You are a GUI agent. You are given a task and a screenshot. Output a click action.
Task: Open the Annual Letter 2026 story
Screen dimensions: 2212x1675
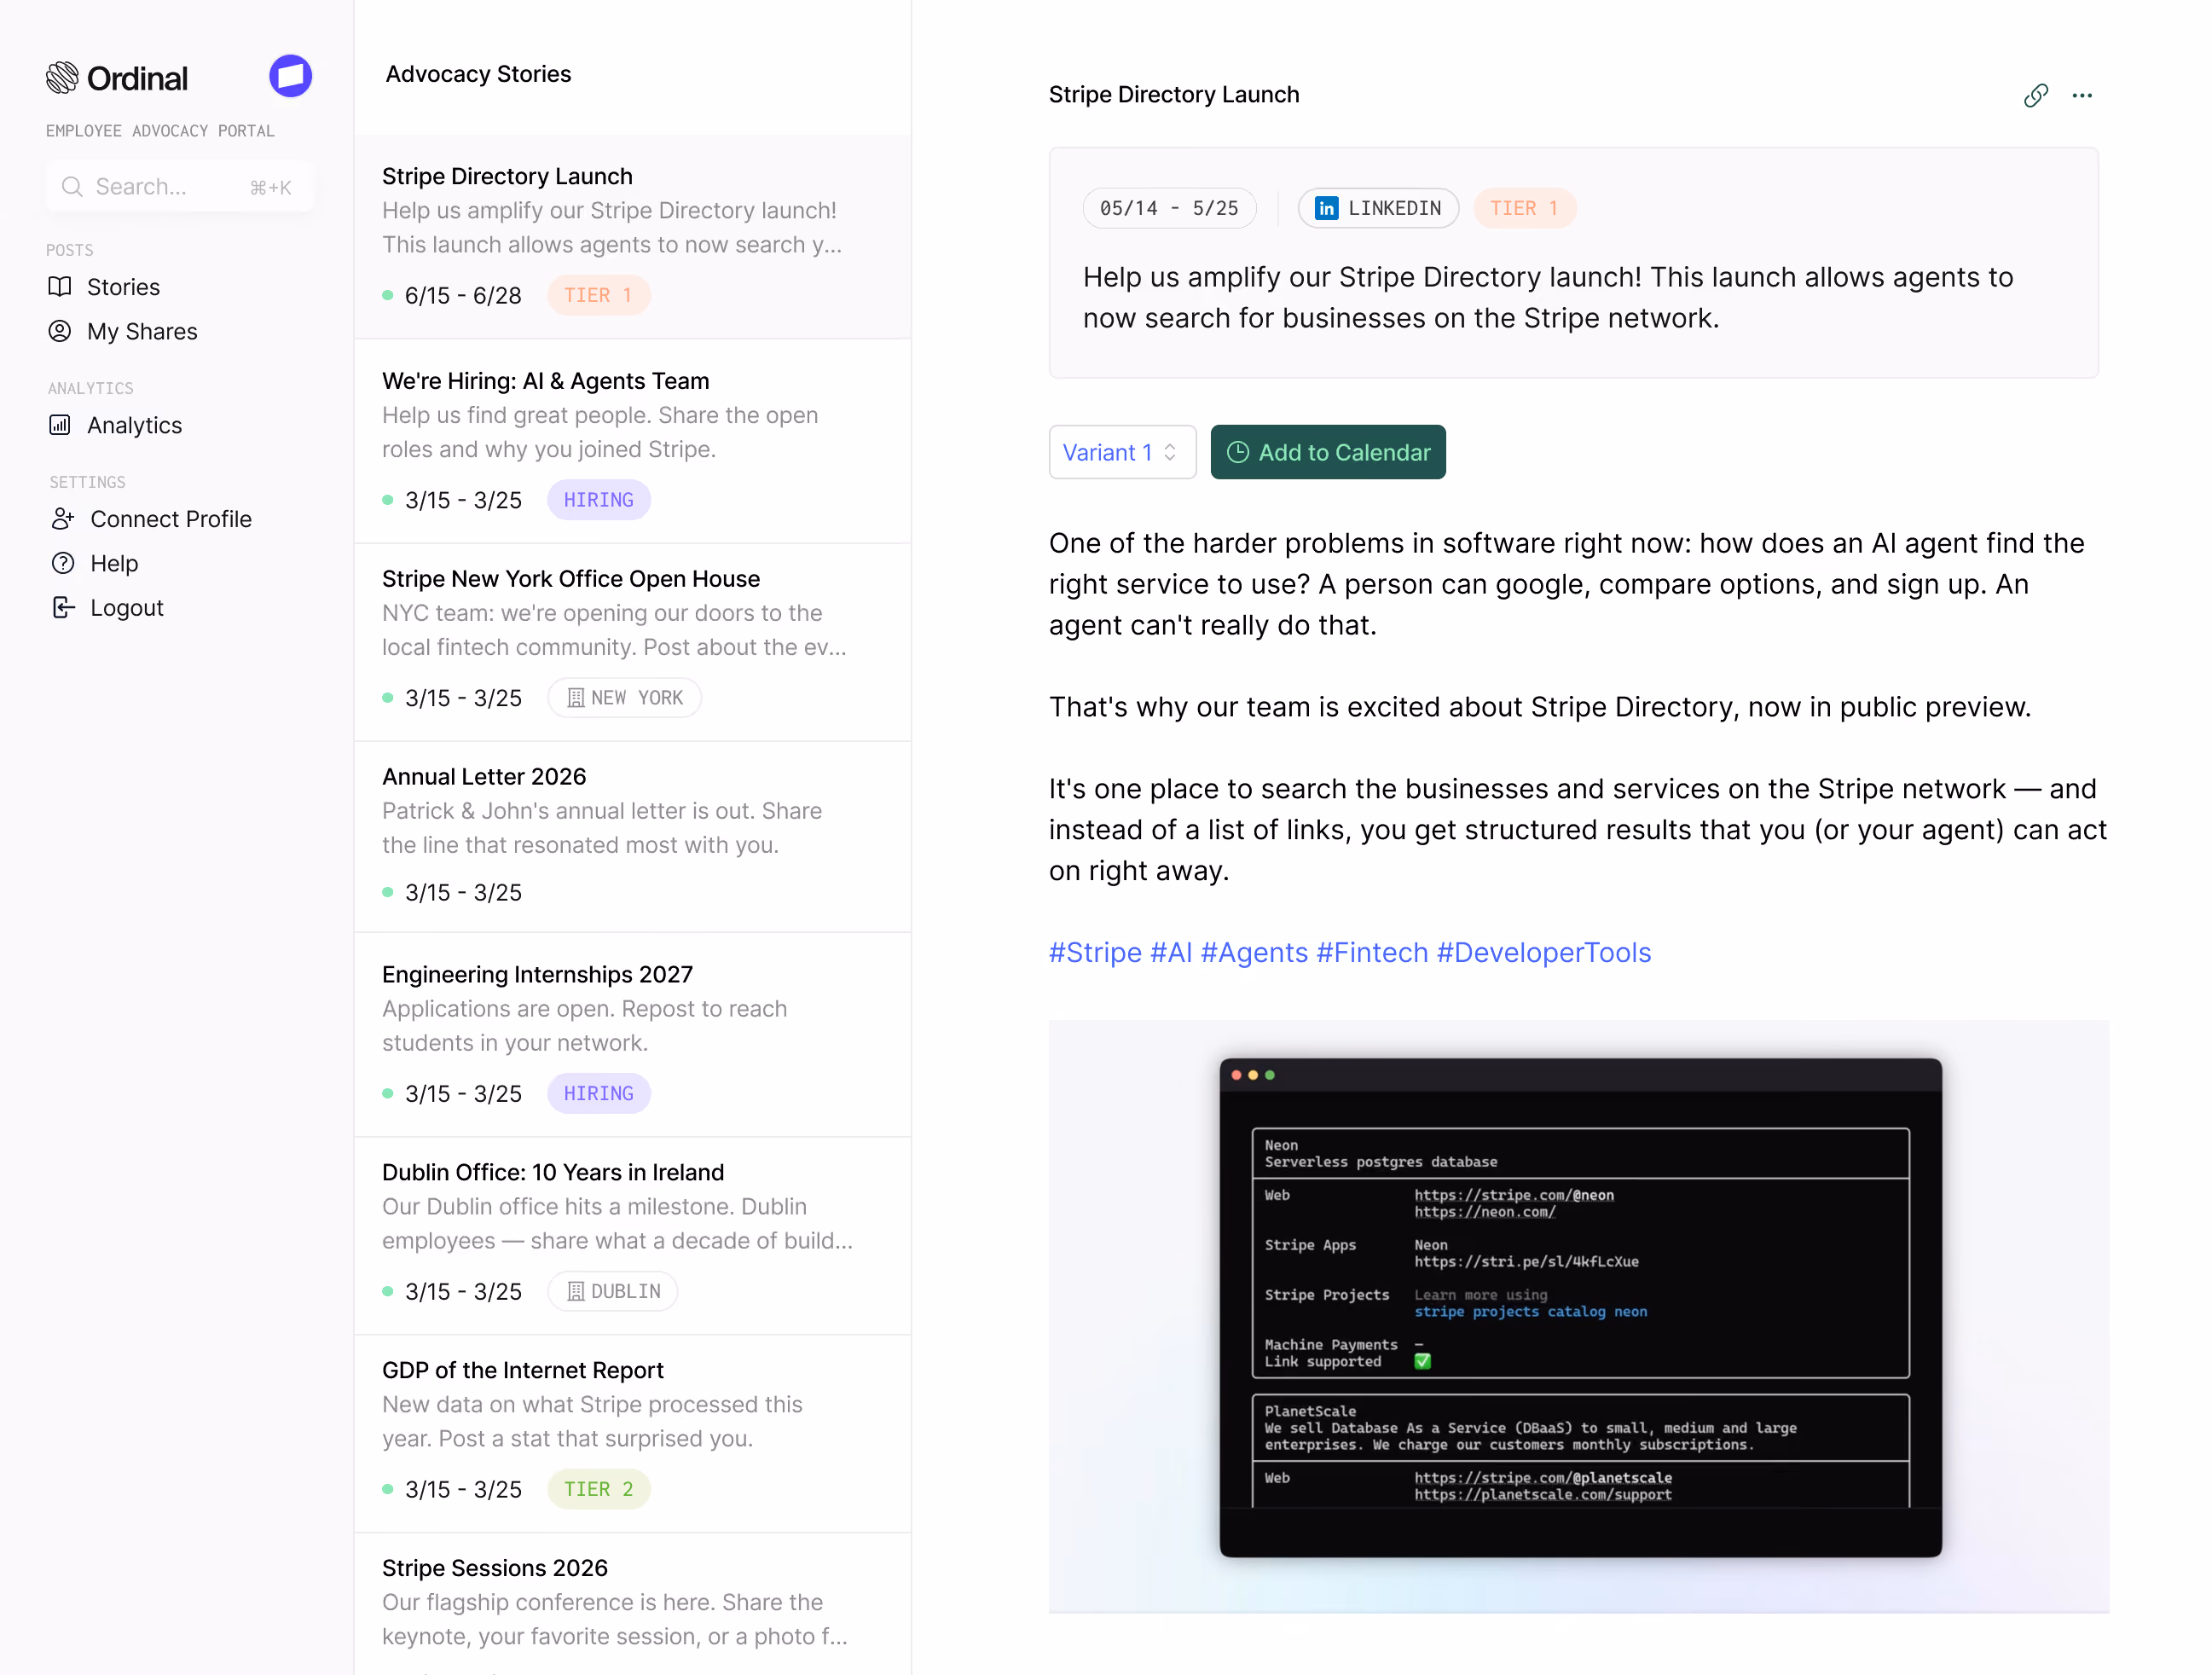[x=632, y=837]
